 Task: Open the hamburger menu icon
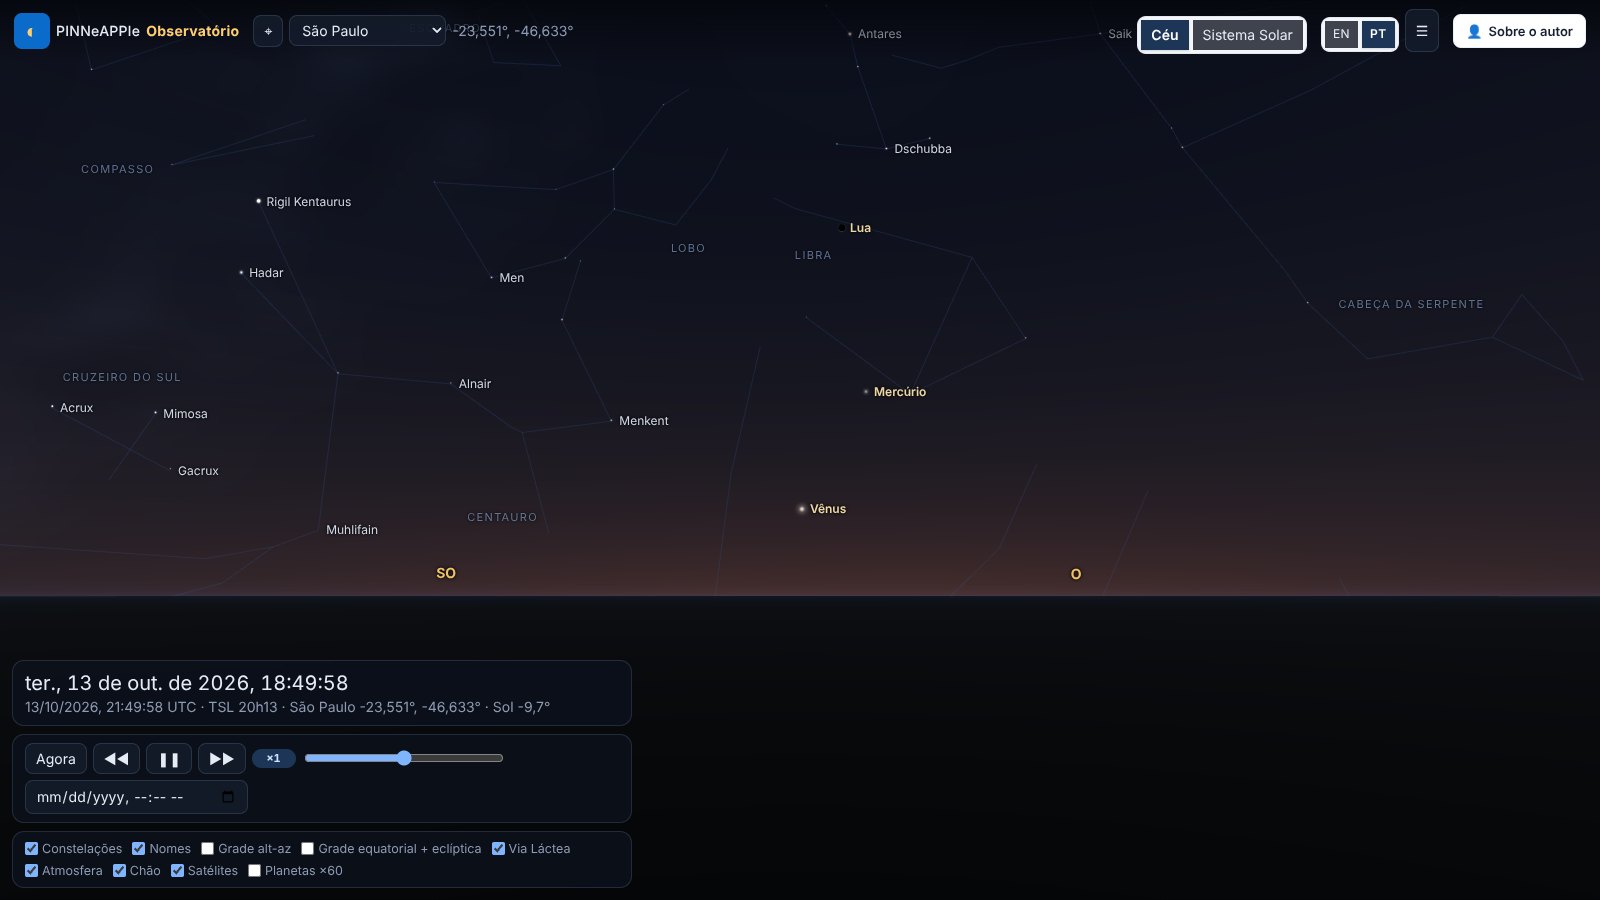click(x=1422, y=31)
